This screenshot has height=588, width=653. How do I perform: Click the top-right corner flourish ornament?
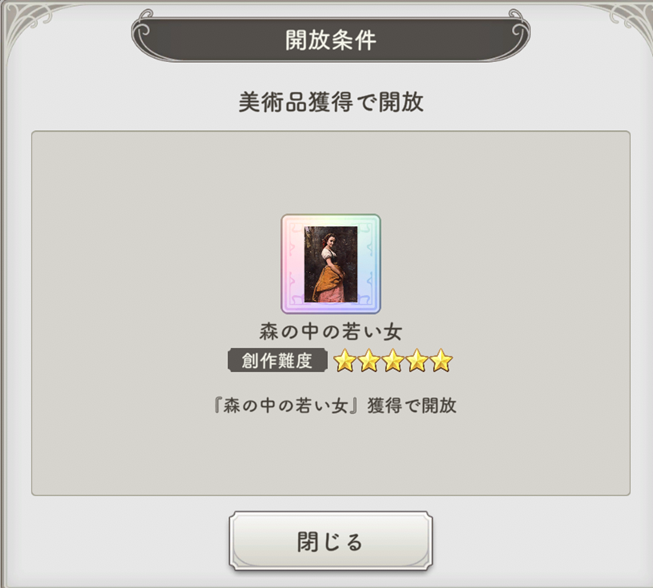pyautogui.click(x=627, y=20)
